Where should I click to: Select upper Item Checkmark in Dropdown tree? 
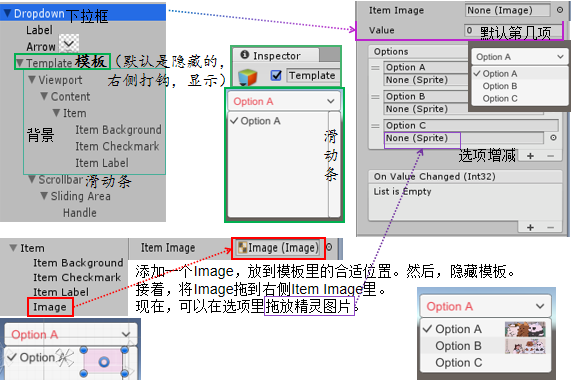tap(117, 146)
